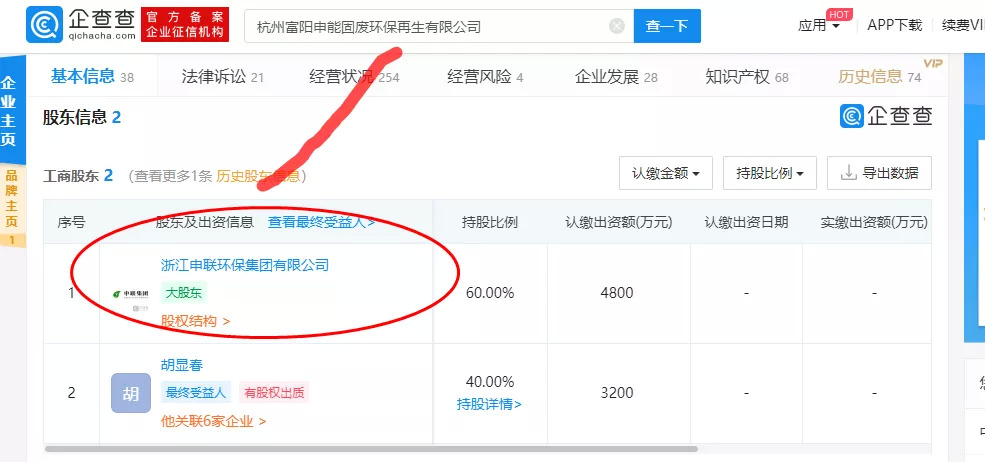Open 他关联6家企业 link

pos(213,421)
